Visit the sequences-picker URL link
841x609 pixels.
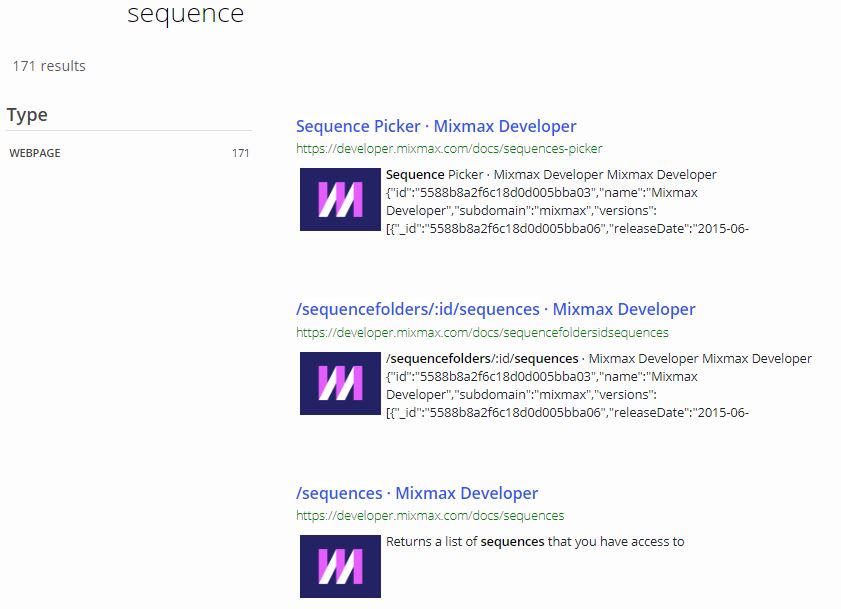[x=449, y=148]
